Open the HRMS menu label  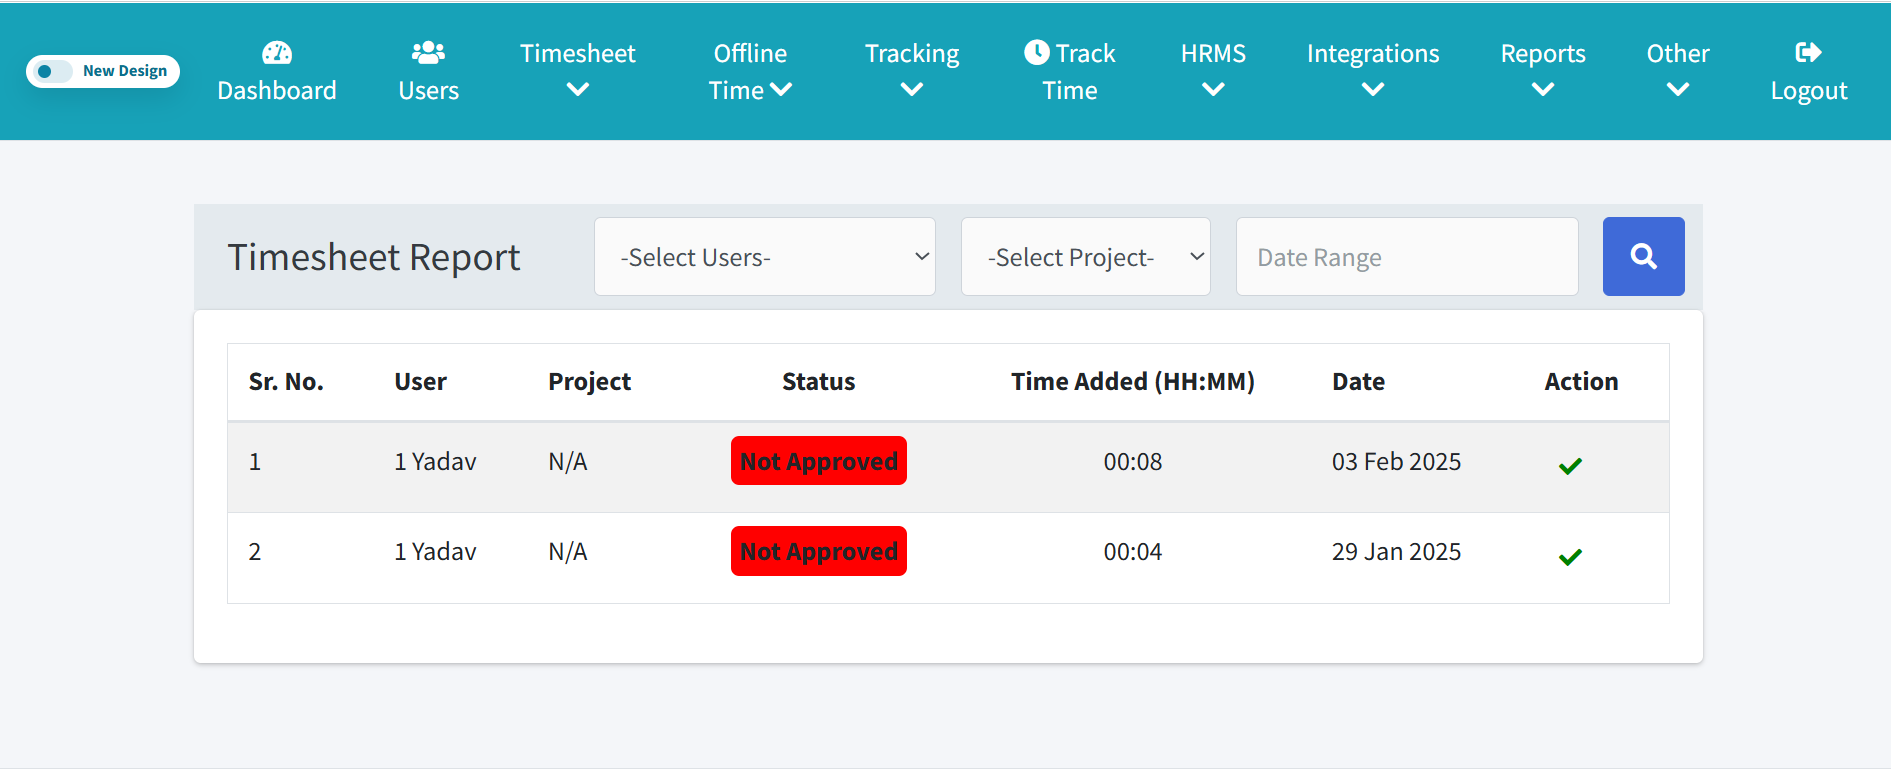tap(1213, 54)
